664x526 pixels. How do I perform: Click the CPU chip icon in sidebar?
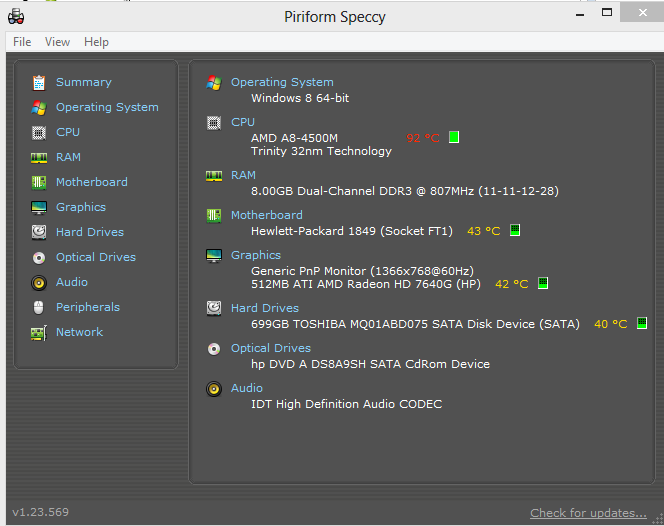[x=39, y=133]
